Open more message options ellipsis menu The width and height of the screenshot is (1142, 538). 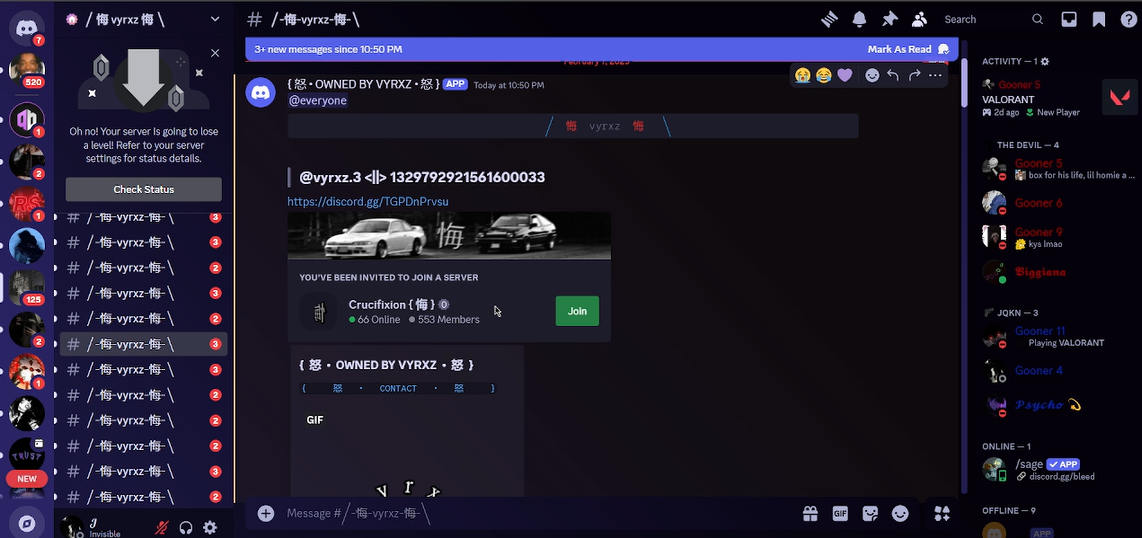pyautogui.click(x=935, y=75)
